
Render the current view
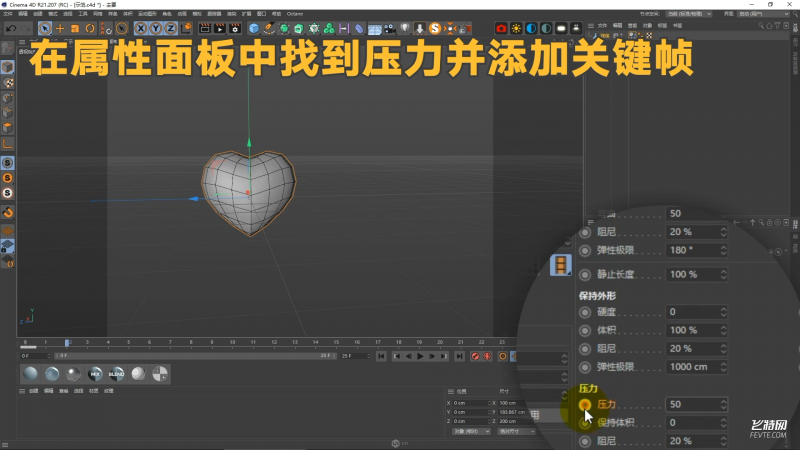(205, 29)
